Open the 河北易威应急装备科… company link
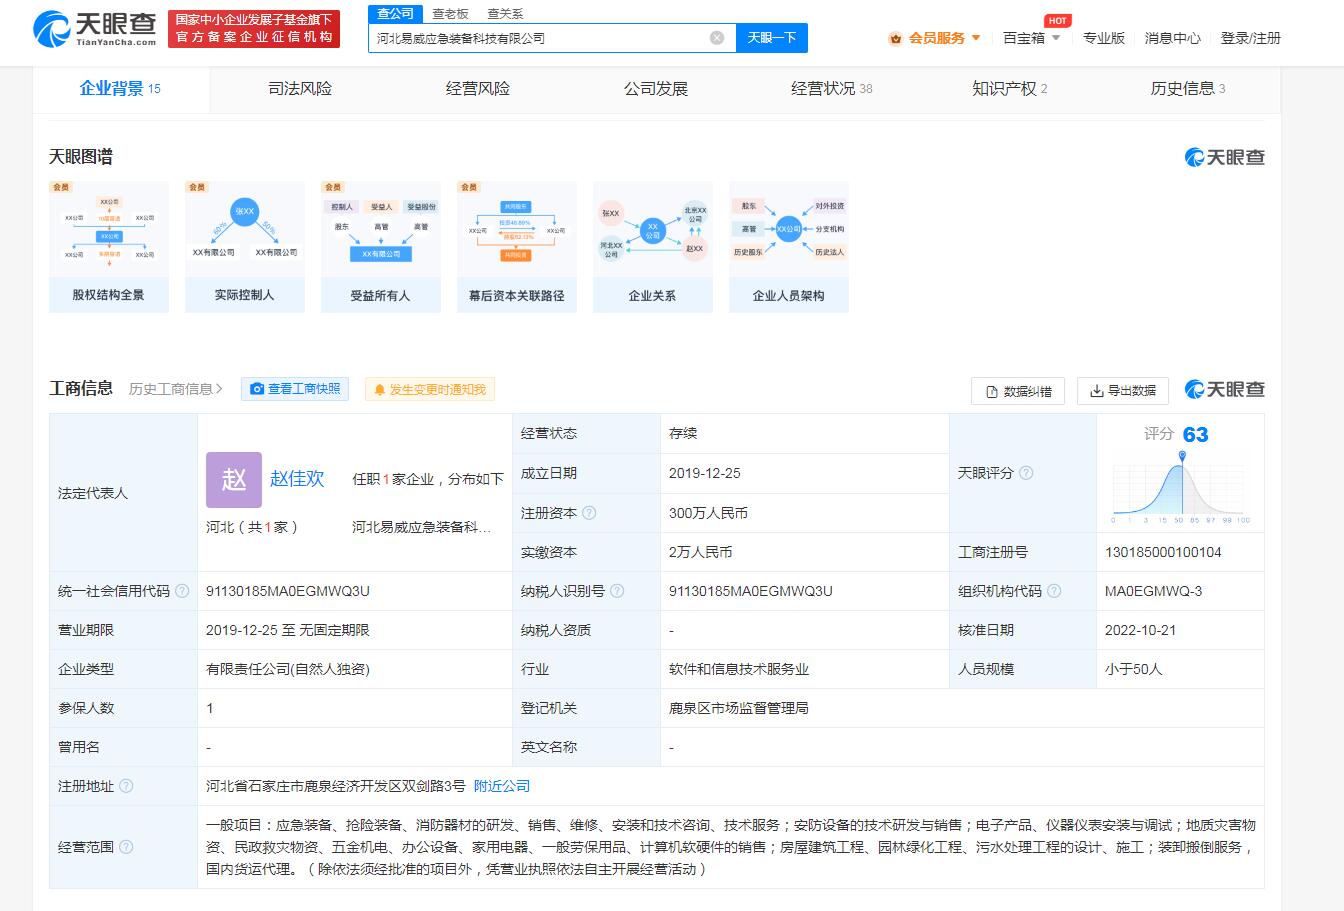Screen dimensions: 1344x911 tap(422, 527)
